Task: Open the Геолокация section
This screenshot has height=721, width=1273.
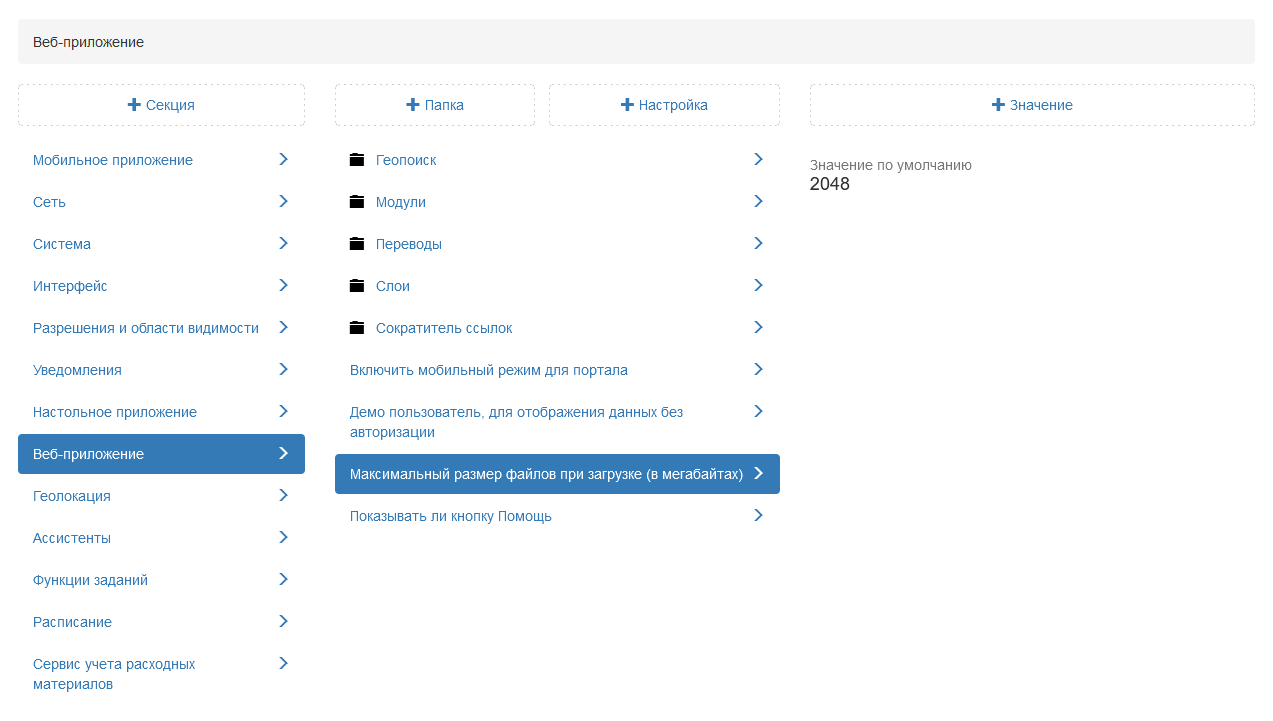Action: tap(72, 496)
